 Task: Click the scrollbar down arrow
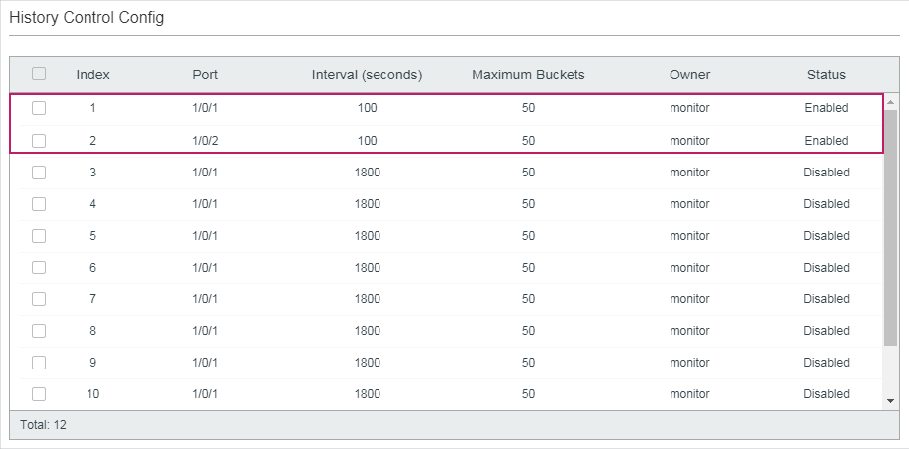890,401
